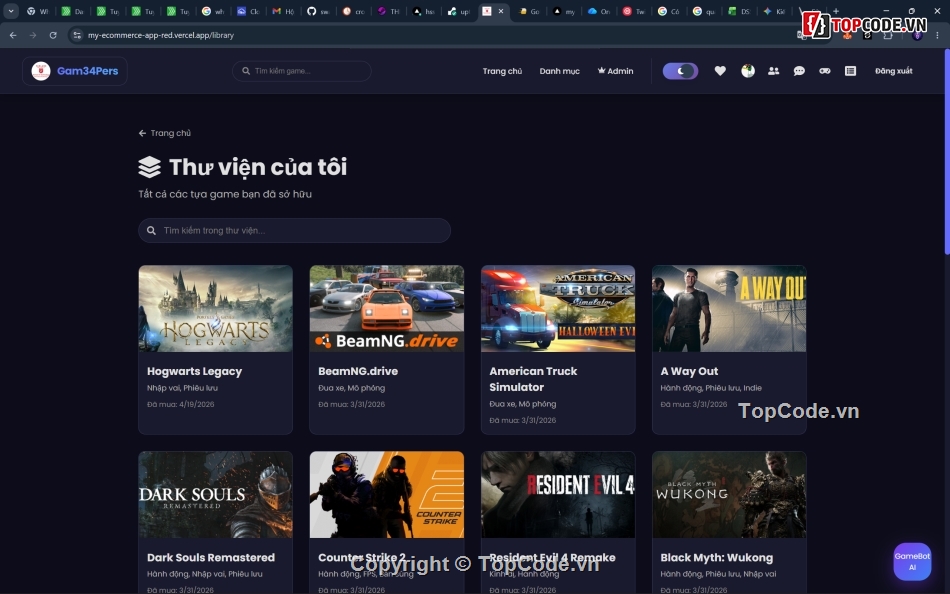Click the Gam34Pers logo

pos(75,71)
